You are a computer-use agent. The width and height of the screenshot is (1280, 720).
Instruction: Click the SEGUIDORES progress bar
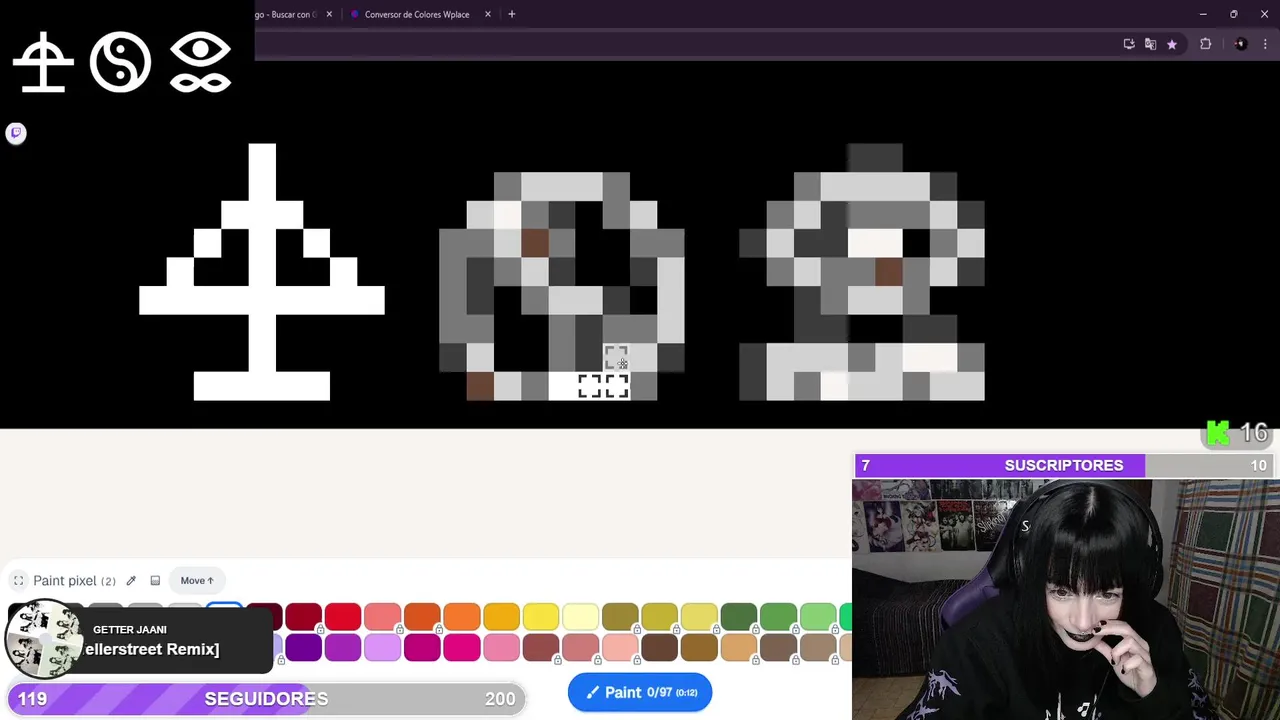tap(265, 699)
